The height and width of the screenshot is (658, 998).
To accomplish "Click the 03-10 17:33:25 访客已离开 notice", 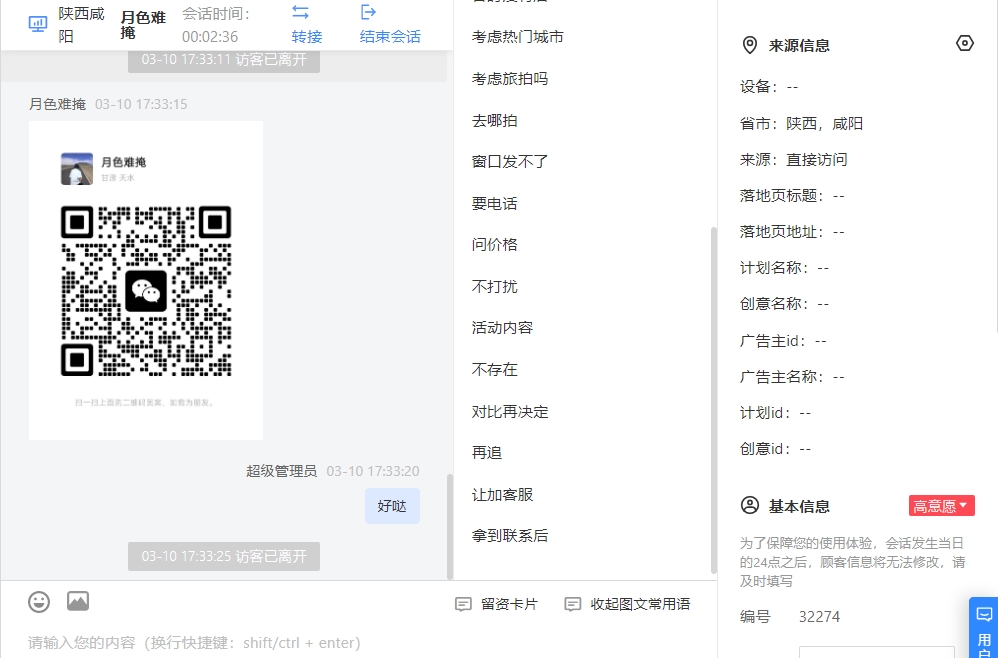I will [x=224, y=556].
